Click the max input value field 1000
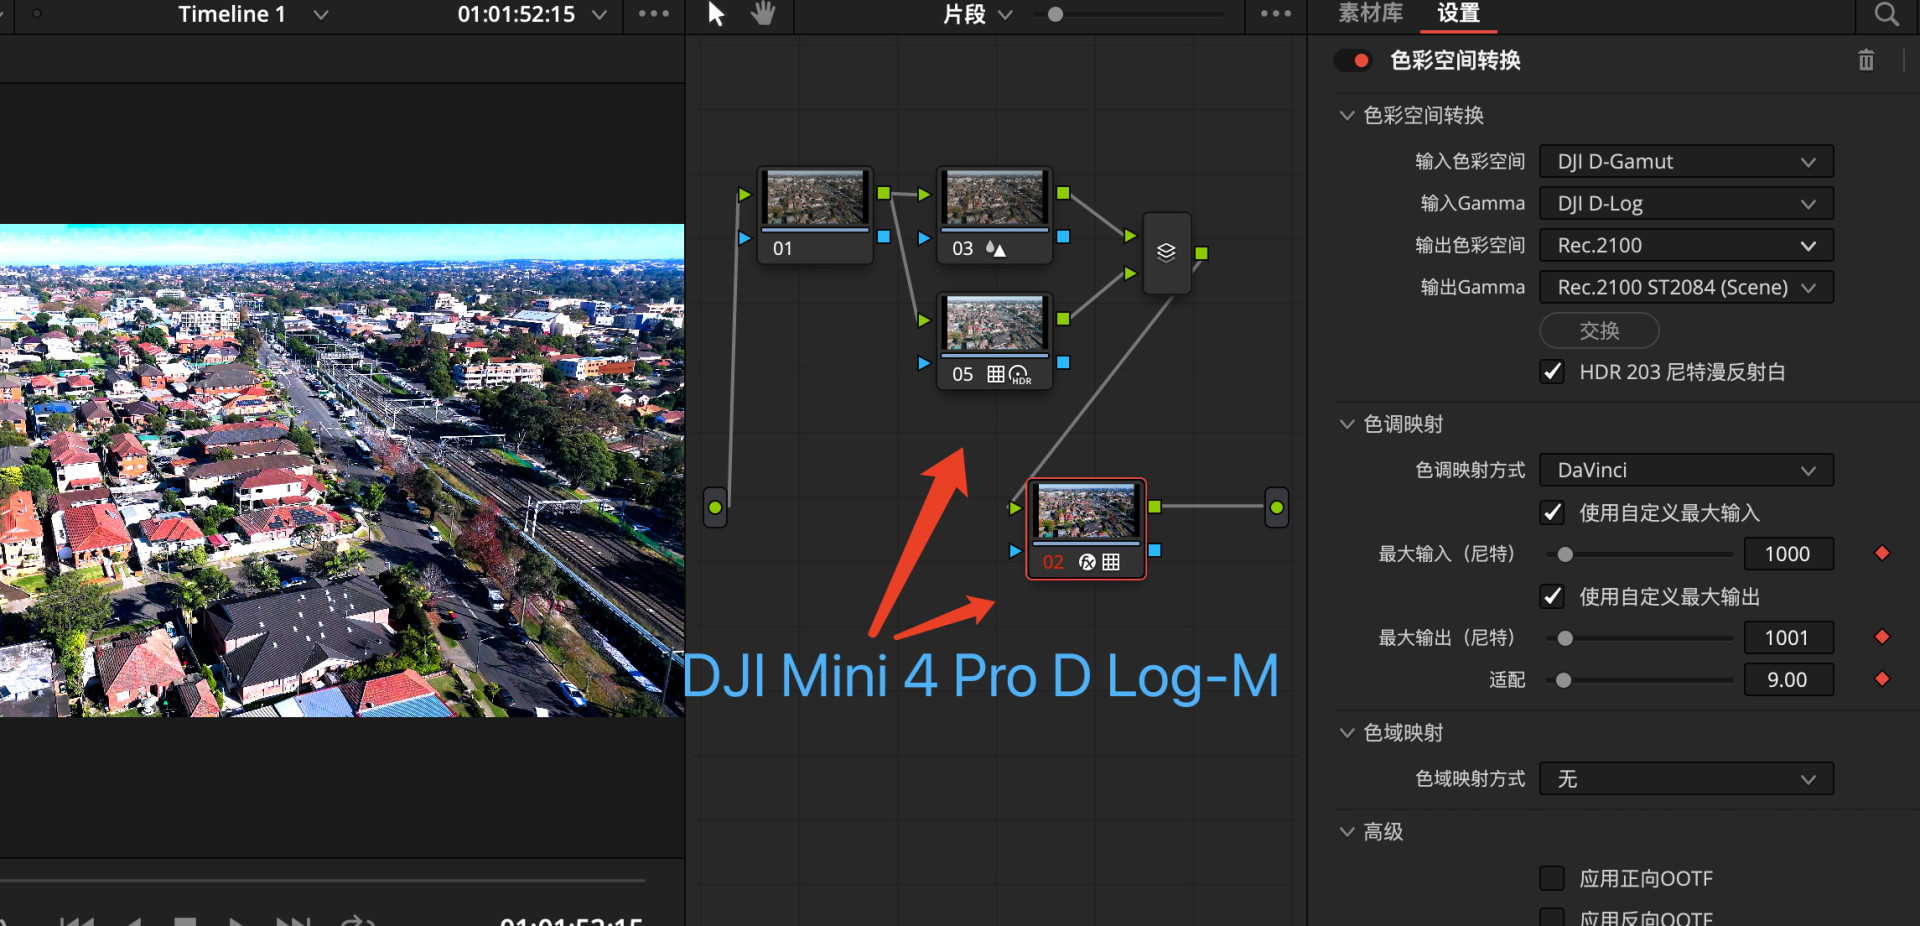1920x926 pixels. (x=1788, y=554)
